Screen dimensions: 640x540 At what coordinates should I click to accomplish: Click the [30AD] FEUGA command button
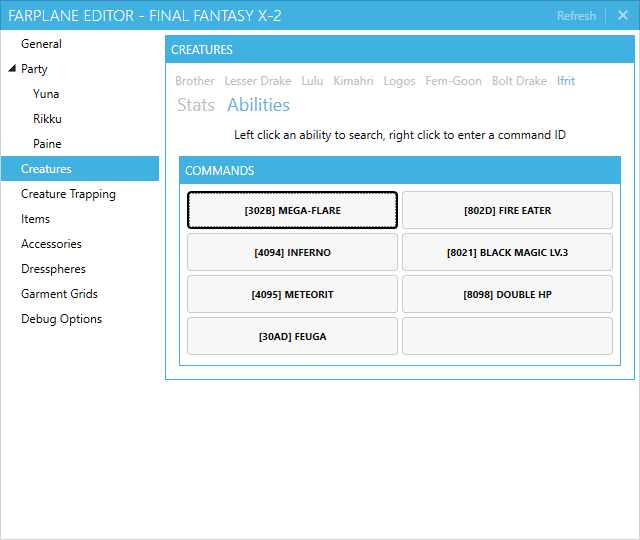[x=292, y=336]
